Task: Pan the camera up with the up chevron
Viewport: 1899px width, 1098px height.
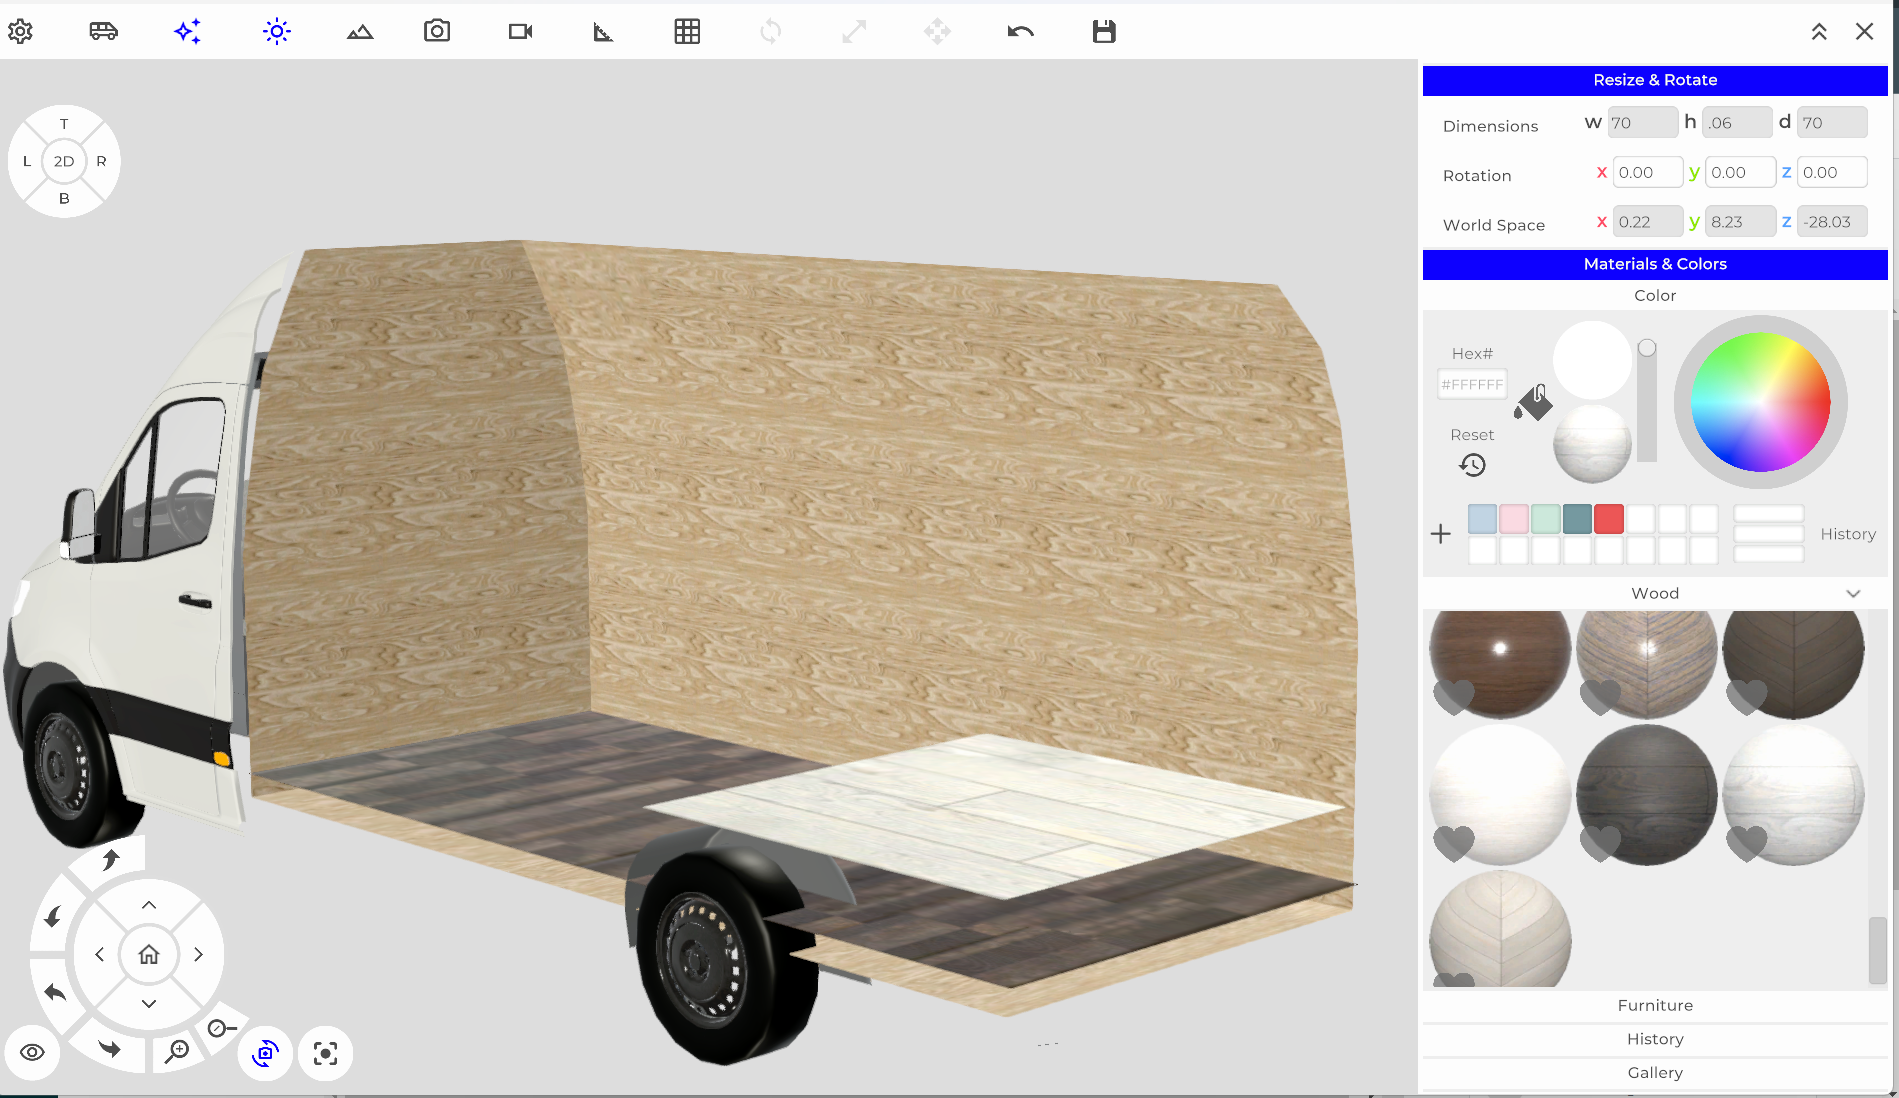Action: click(149, 905)
